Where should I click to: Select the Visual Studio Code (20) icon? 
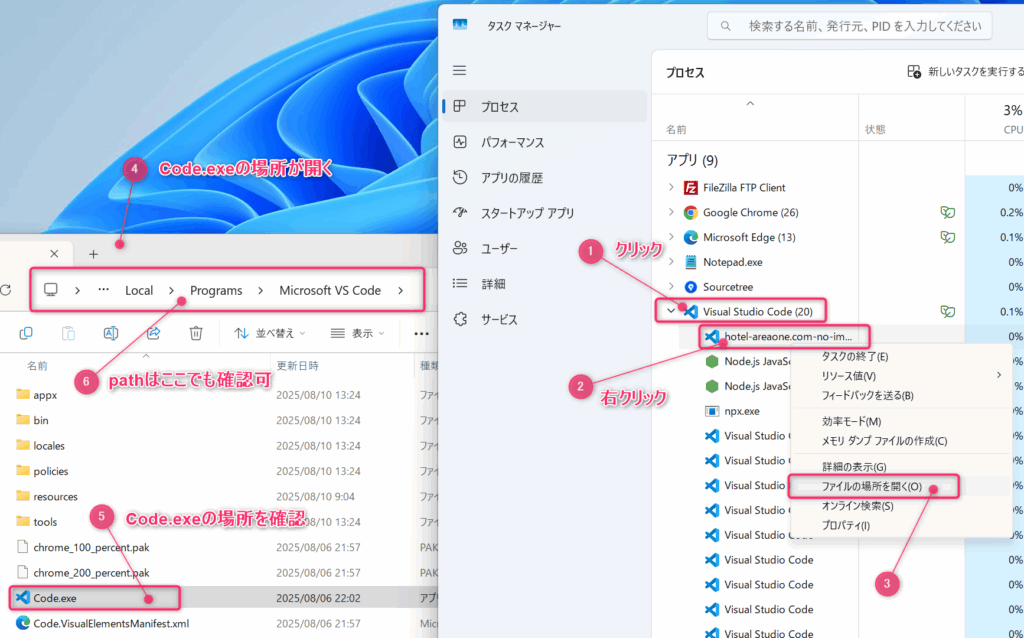pos(690,311)
